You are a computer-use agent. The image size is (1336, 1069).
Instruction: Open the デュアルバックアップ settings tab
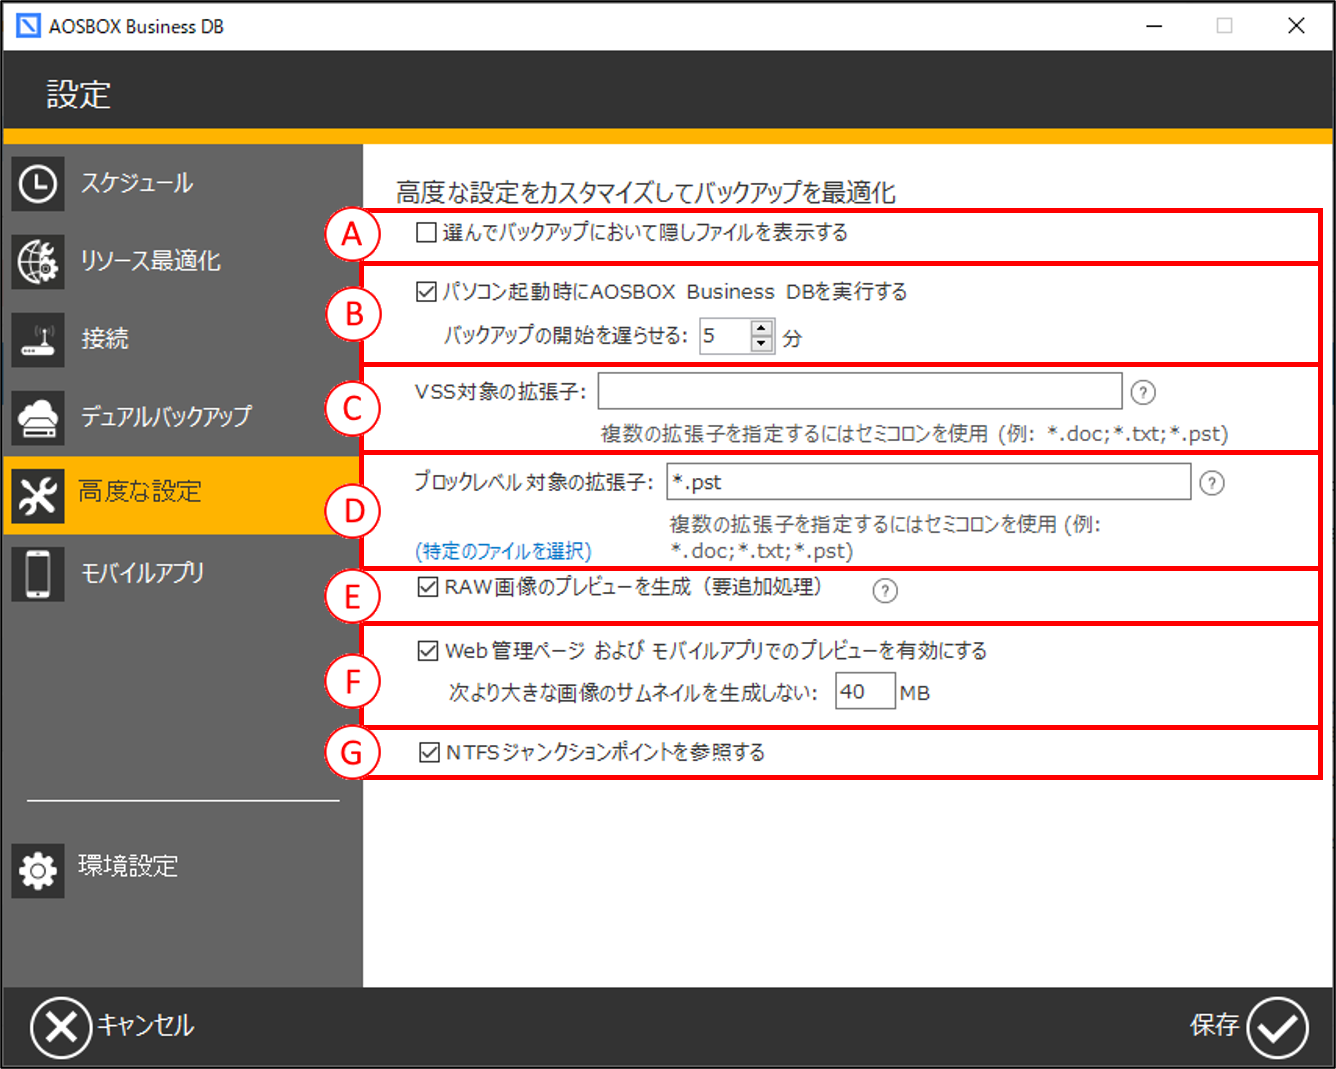tap(182, 418)
